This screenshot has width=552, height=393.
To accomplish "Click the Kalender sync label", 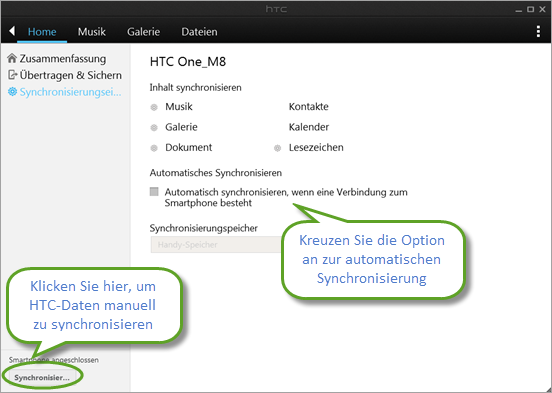I will (x=309, y=127).
